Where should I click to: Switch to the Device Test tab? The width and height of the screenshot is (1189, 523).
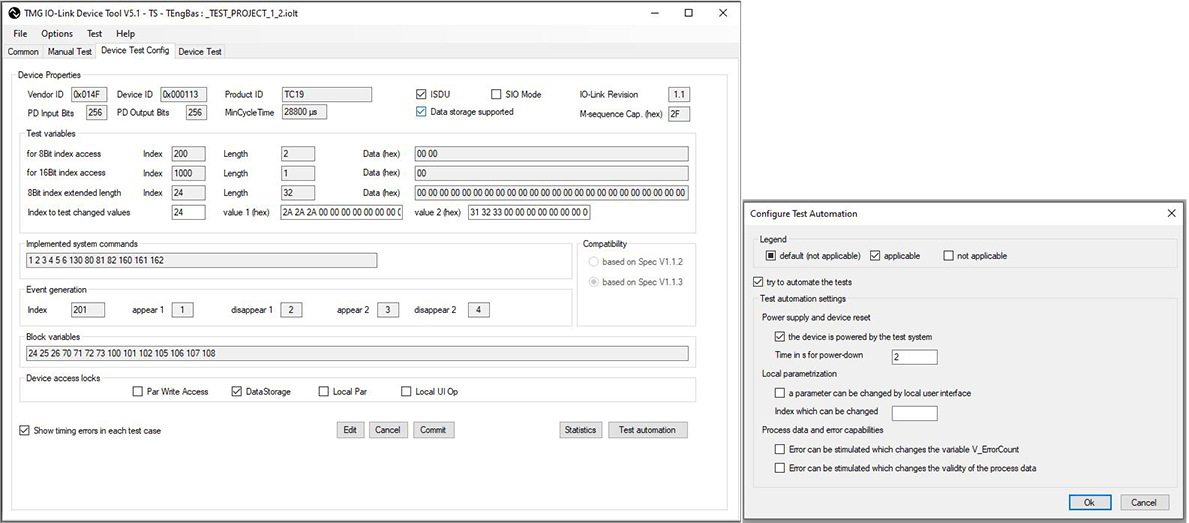coord(200,52)
